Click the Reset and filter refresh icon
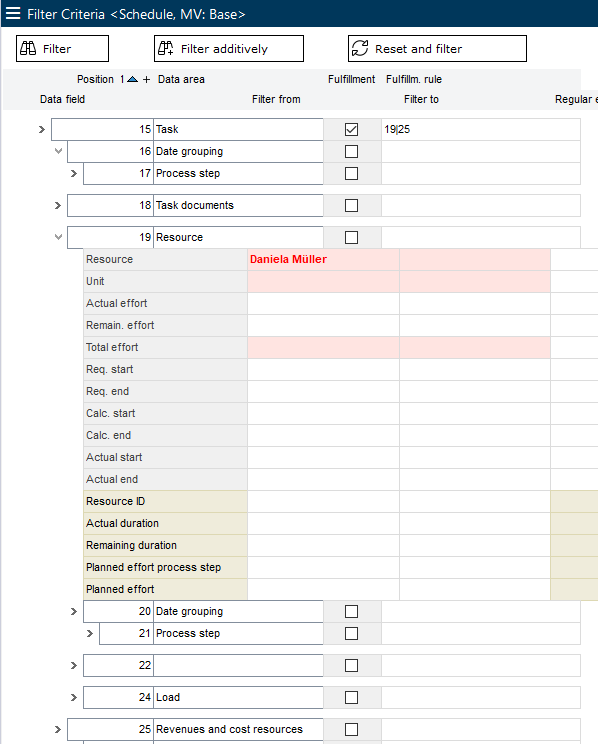 click(360, 48)
